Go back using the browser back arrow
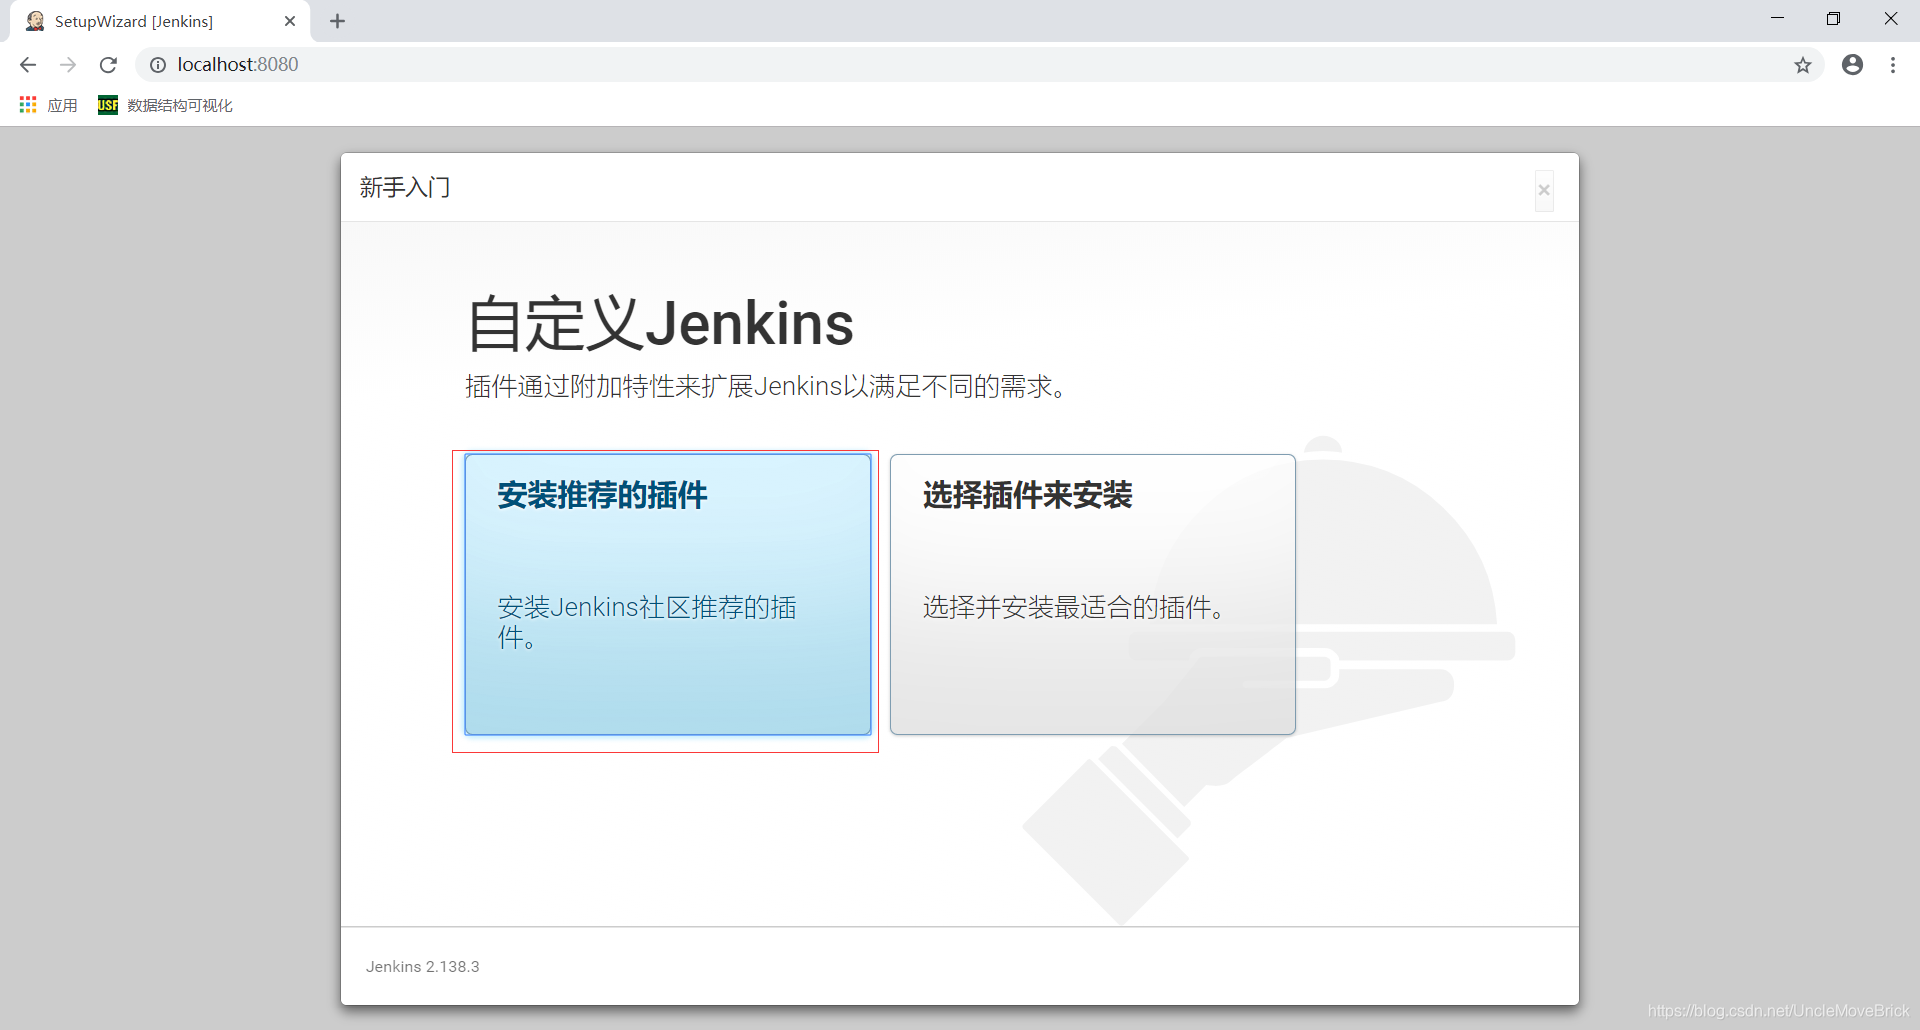 click(x=28, y=65)
